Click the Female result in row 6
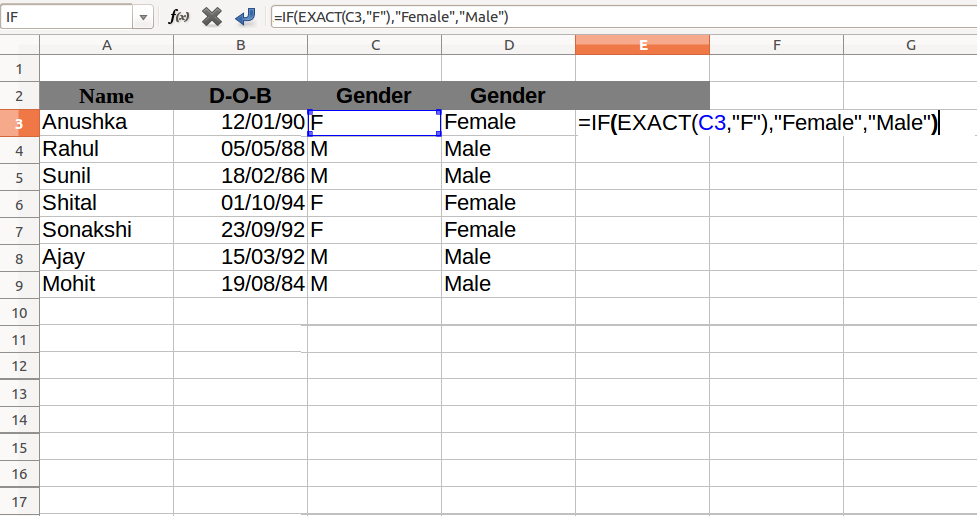This screenshot has height=516, width=977. pyautogui.click(x=508, y=203)
